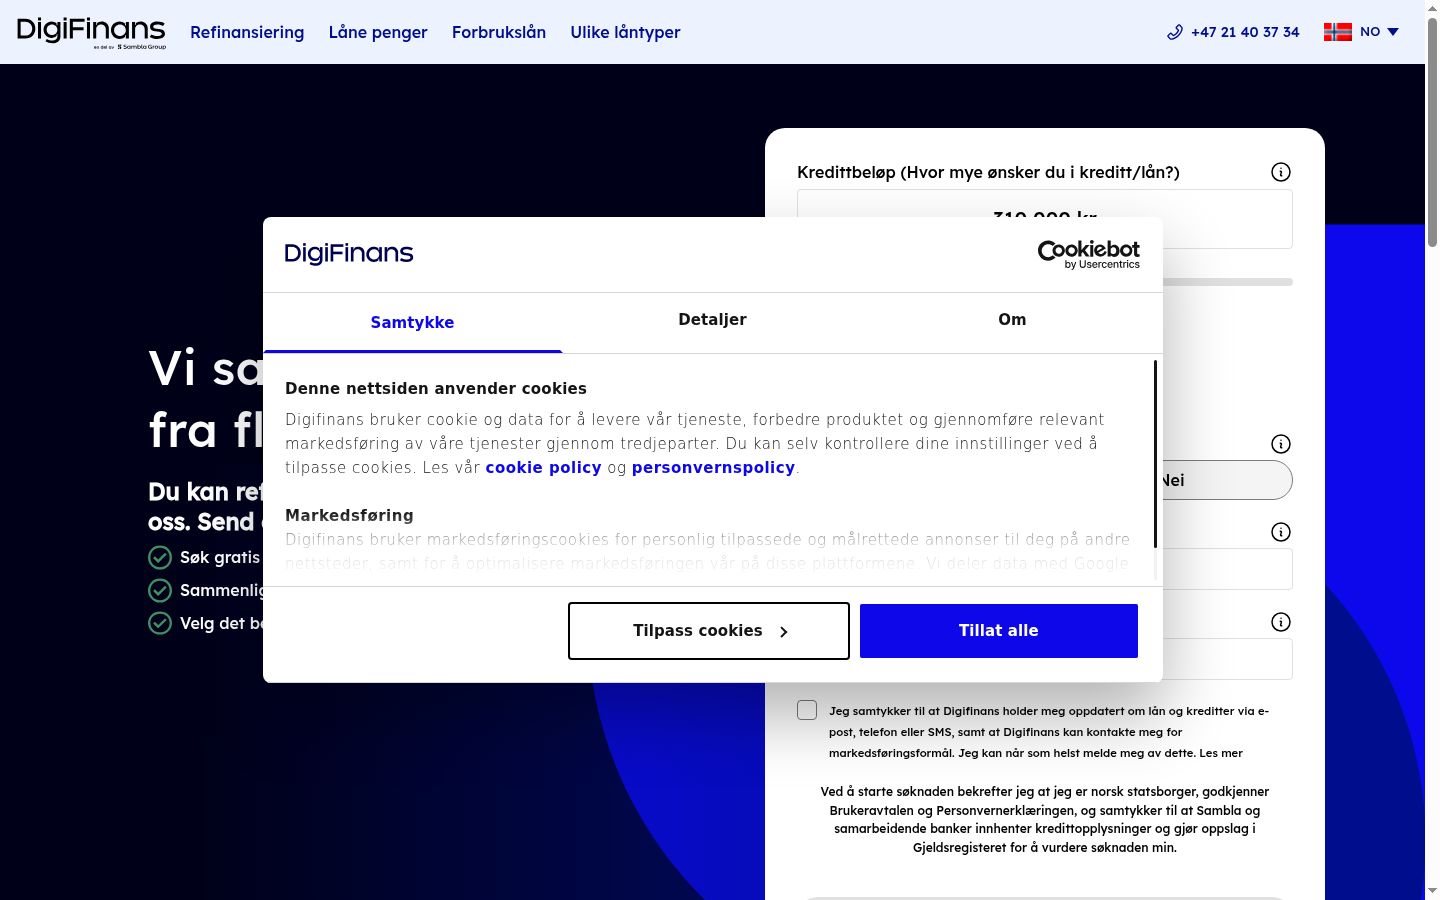Click the Tillat alle button
Screen dimensions: 1440x900
point(999,631)
